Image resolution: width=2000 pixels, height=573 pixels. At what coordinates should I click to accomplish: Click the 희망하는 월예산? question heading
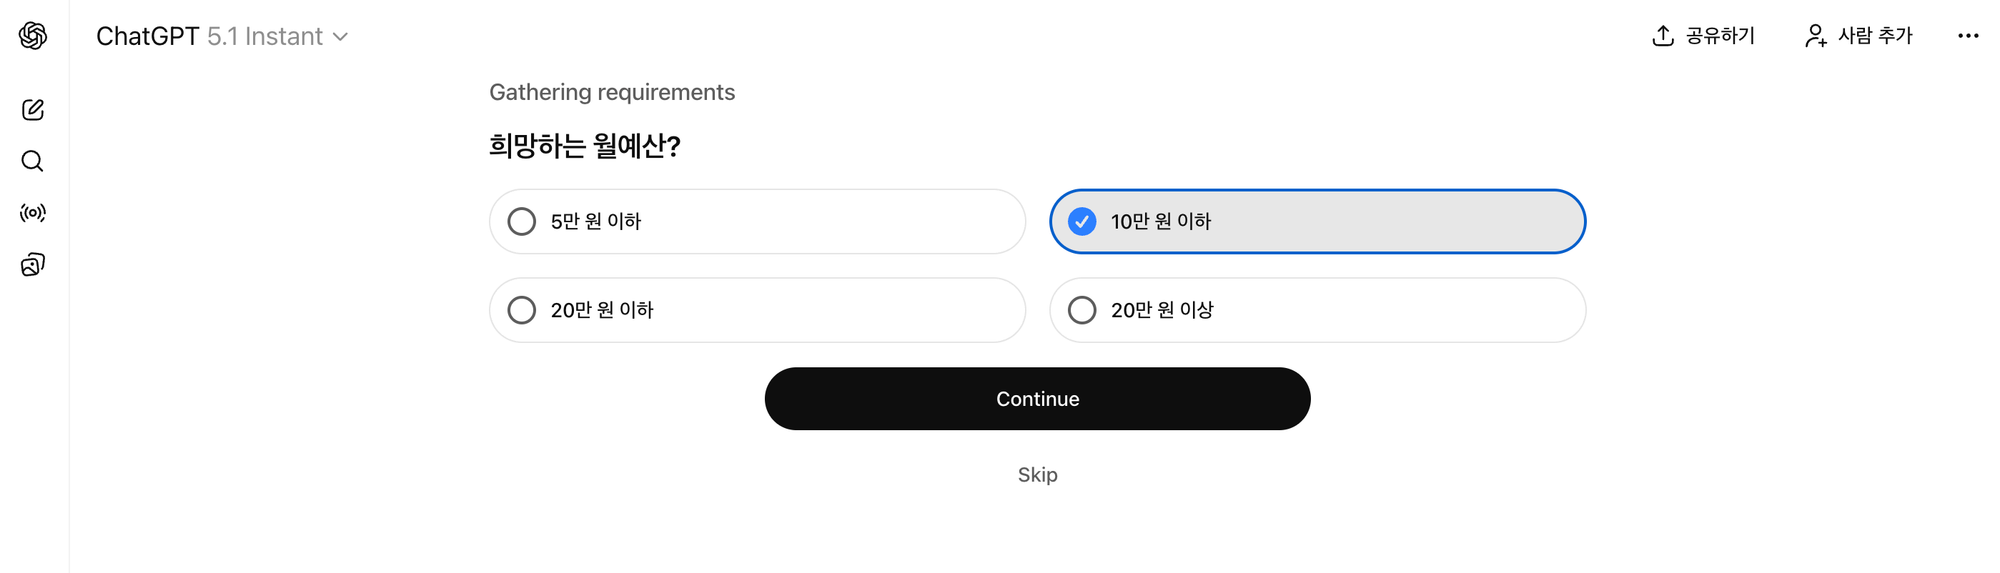(x=584, y=146)
